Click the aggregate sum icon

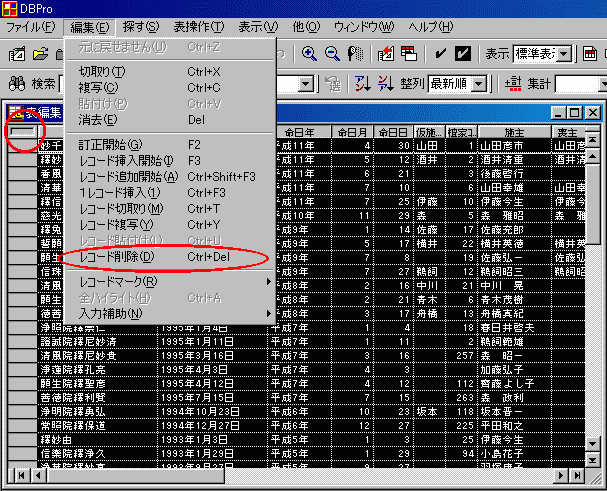513,83
